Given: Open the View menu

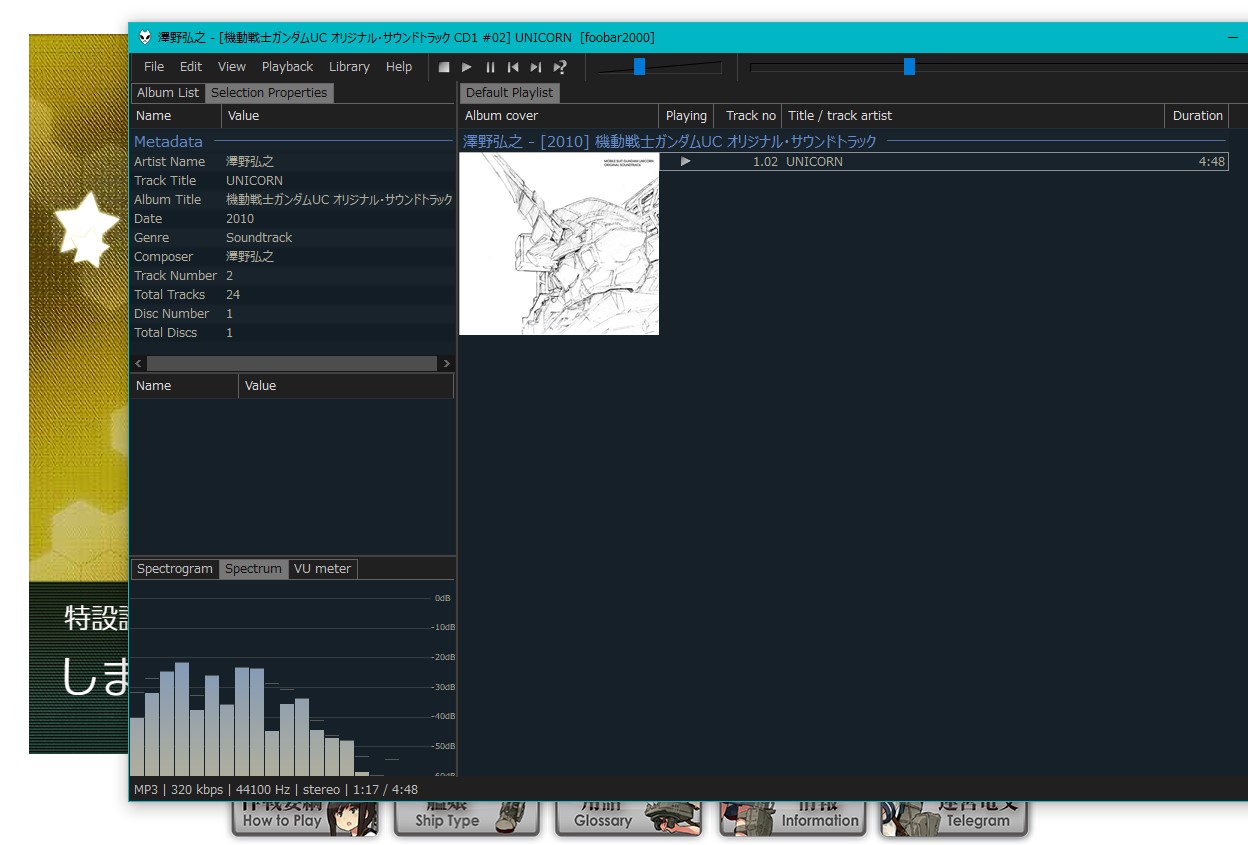Looking at the screenshot, I should click(x=232, y=67).
